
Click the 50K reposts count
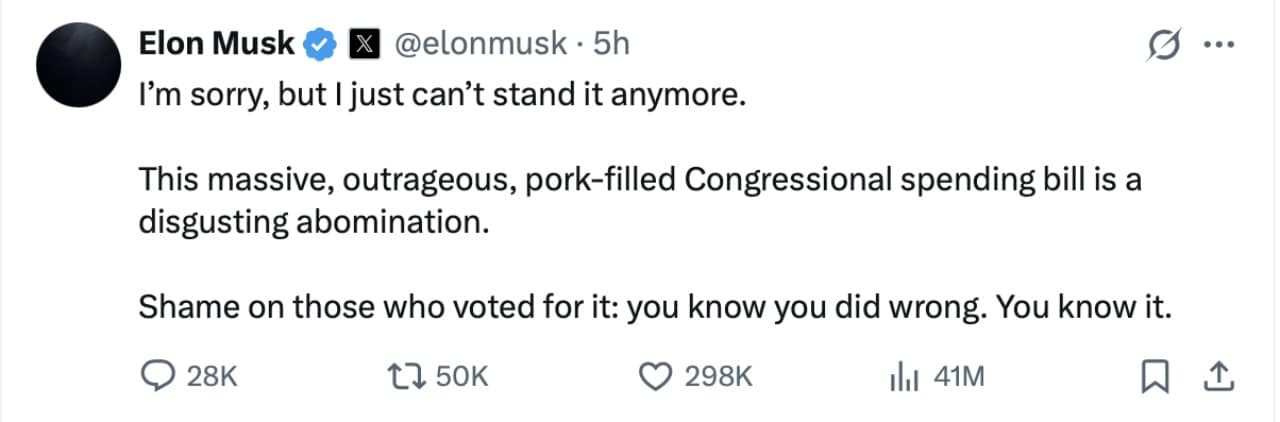pyautogui.click(x=462, y=376)
